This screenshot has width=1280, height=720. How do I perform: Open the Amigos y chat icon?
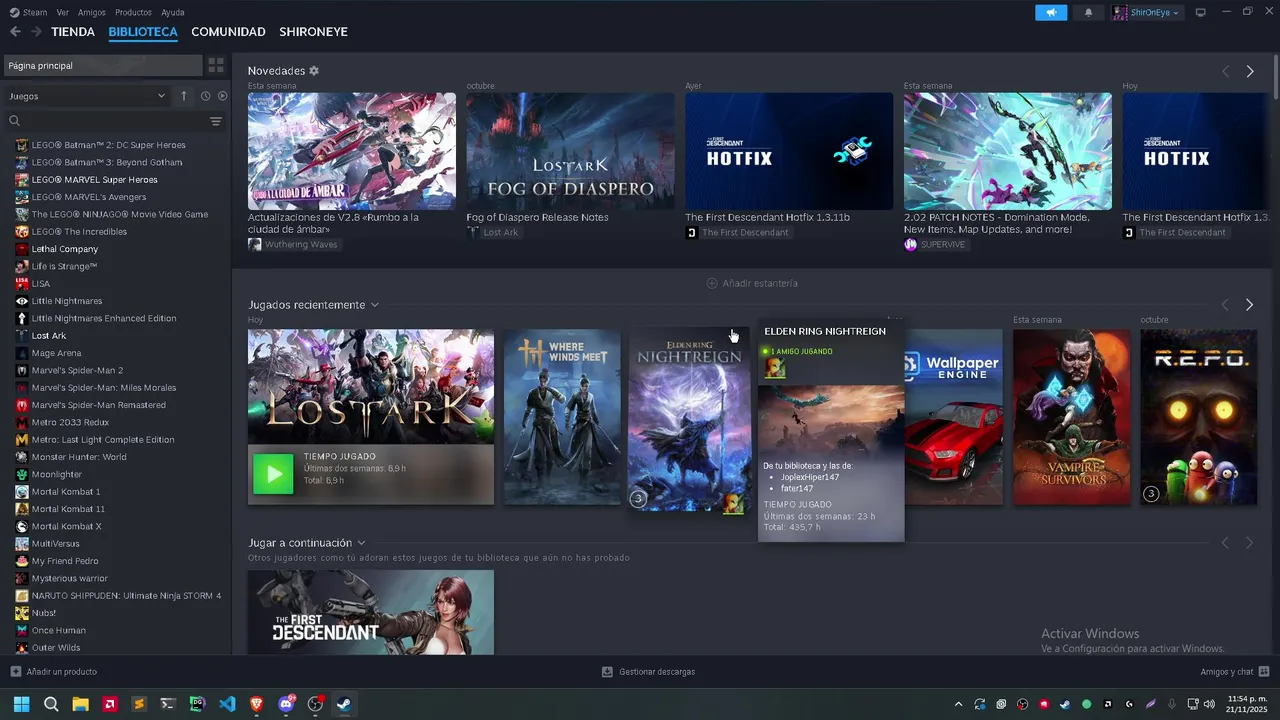tap(1264, 672)
